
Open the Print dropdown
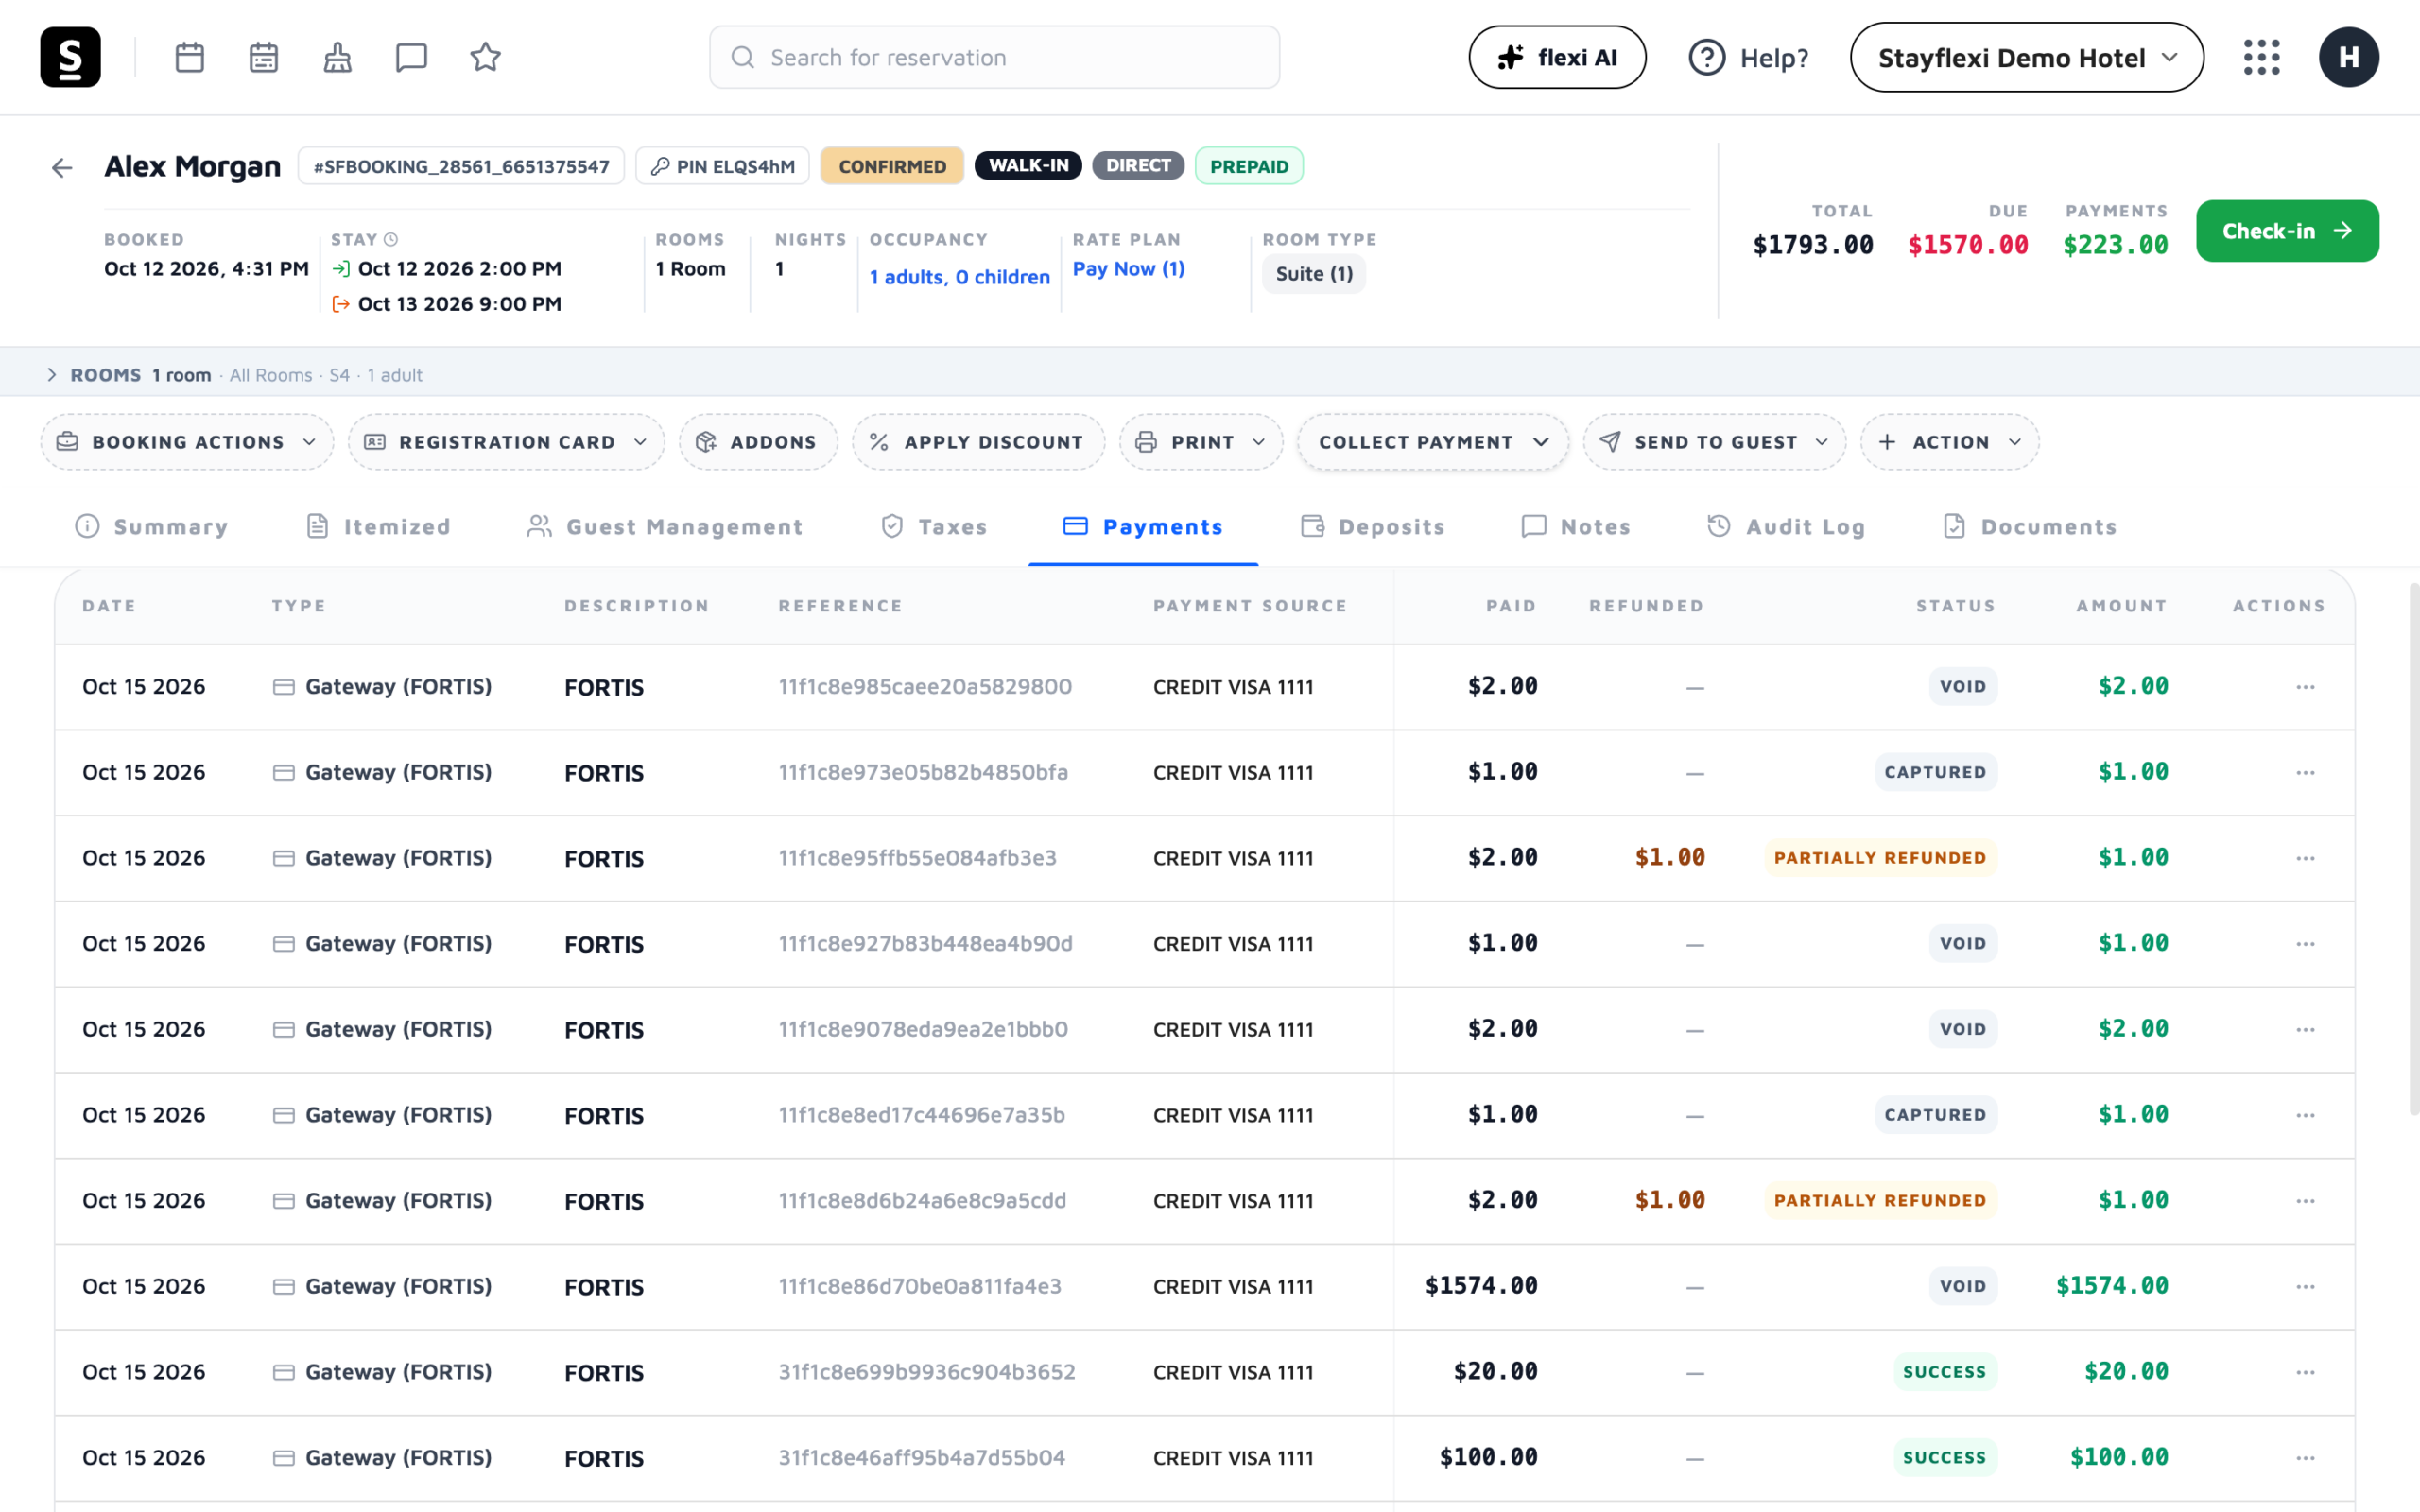(x=1201, y=442)
